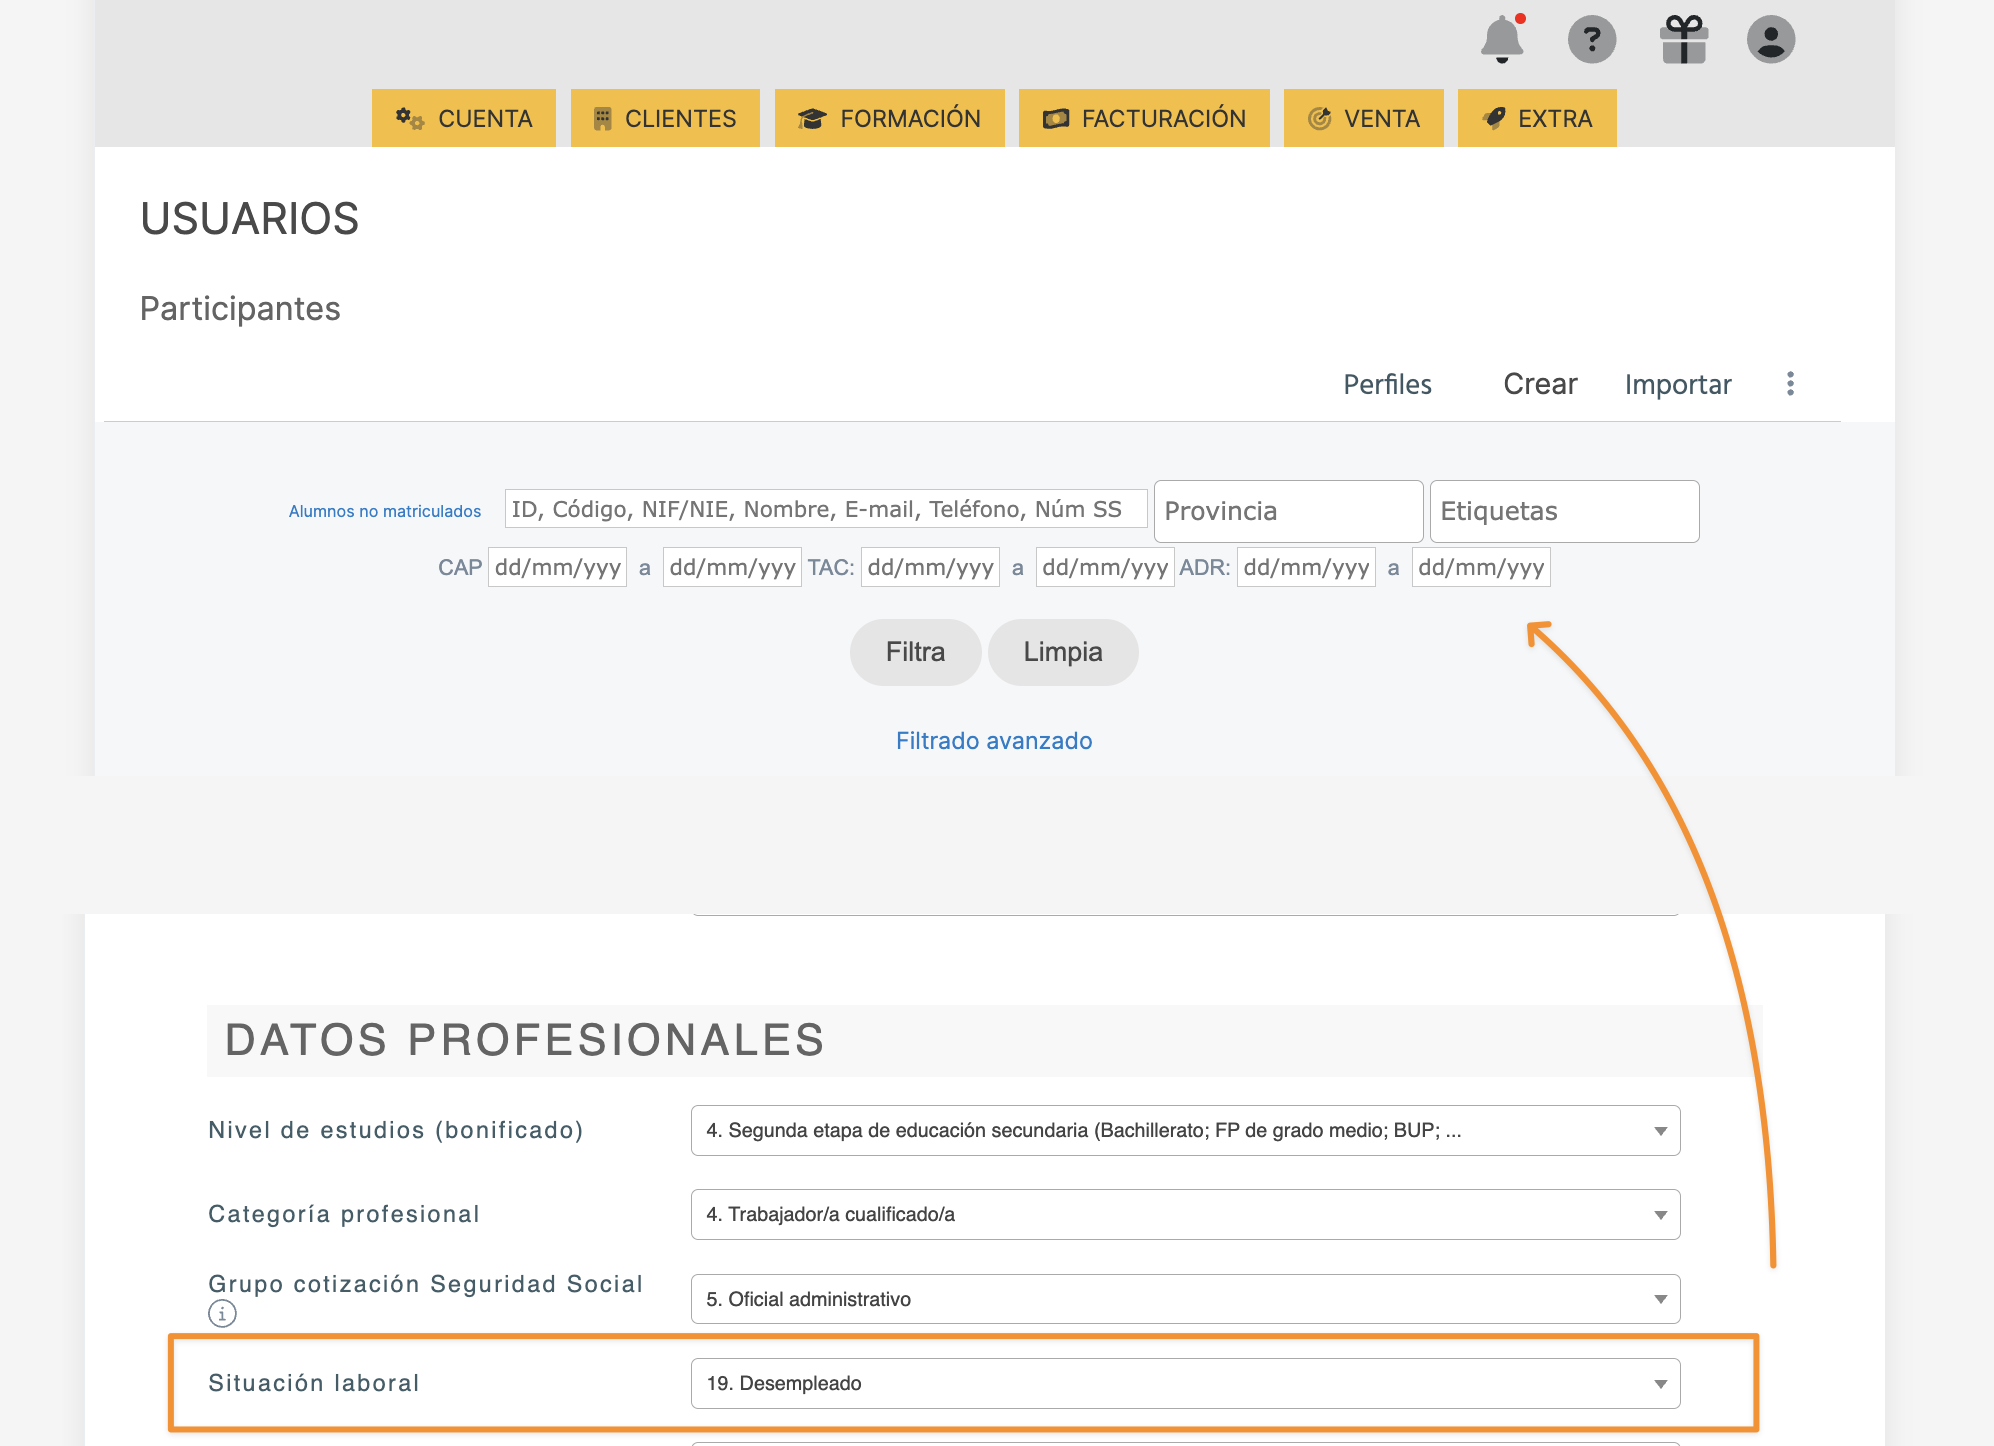This screenshot has height=1446, width=1994.
Task: Open the three-dot more options menu
Action: [1790, 384]
